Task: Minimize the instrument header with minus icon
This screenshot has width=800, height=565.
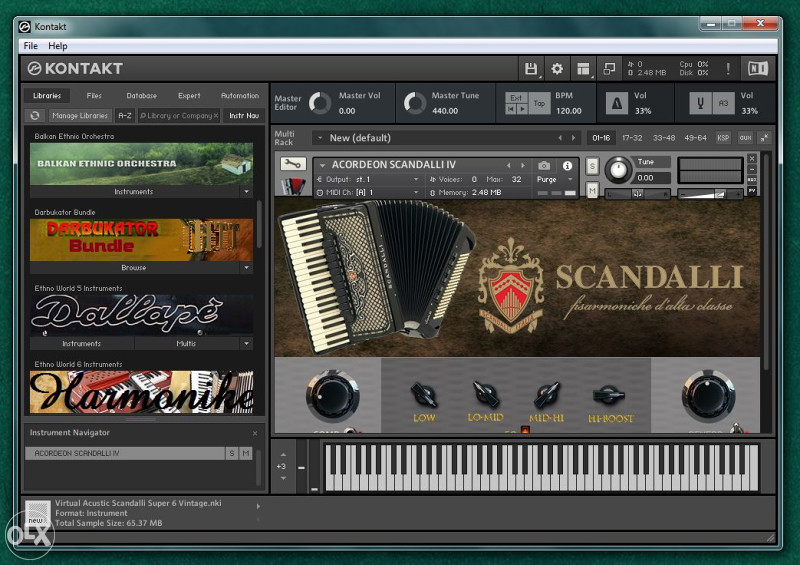Action: click(x=752, y=169)
